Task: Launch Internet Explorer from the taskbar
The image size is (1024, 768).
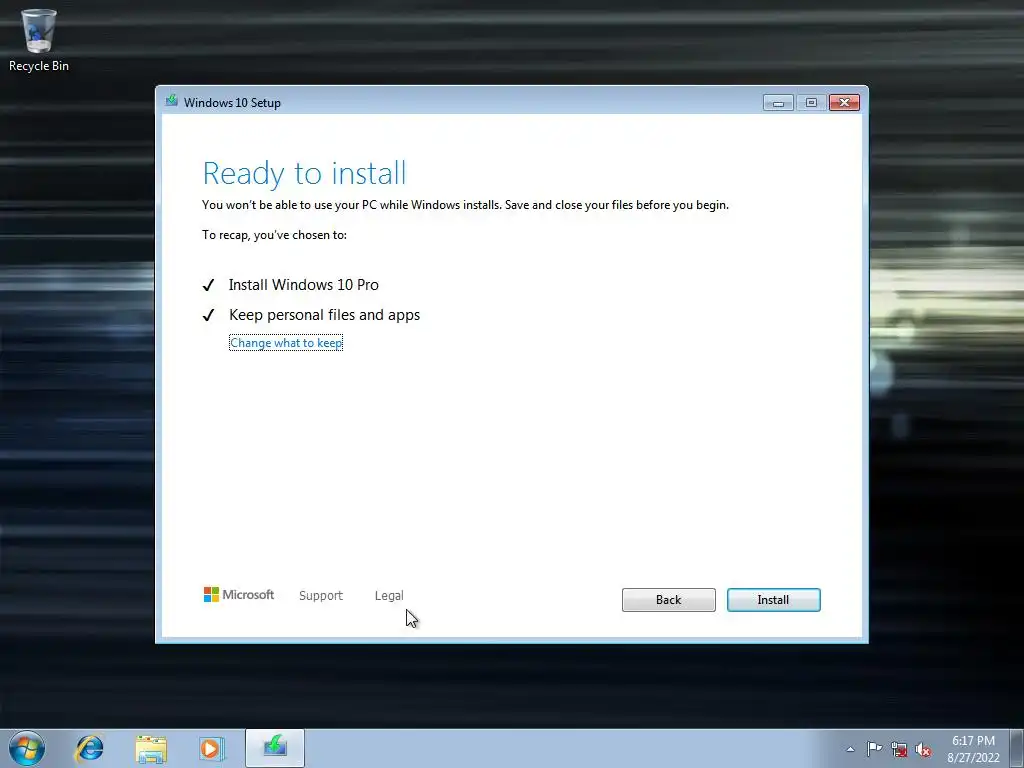Action: tap(89, 748)
